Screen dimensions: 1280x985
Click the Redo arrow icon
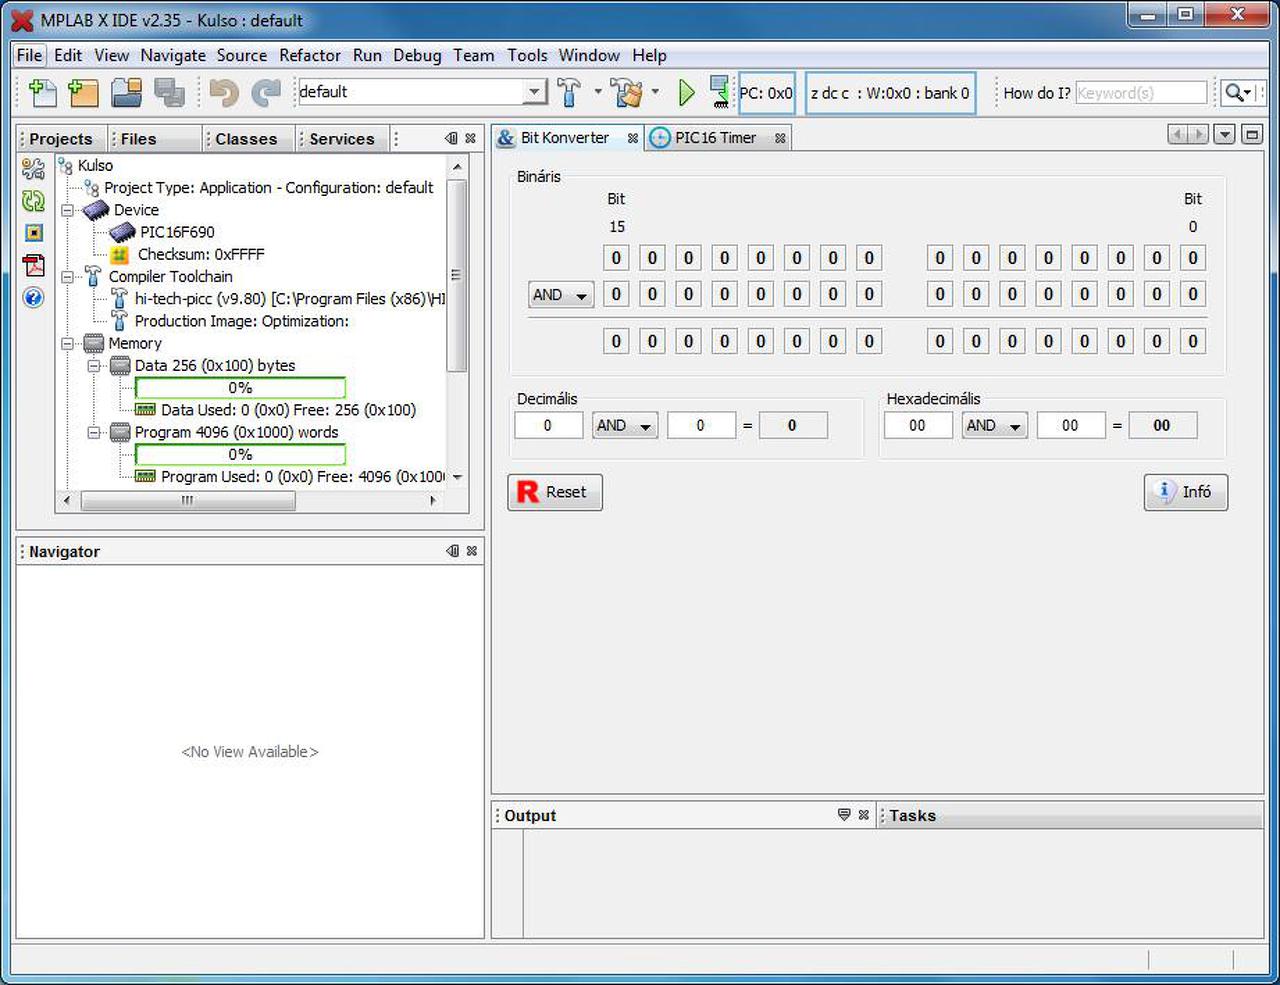[266, 92]
